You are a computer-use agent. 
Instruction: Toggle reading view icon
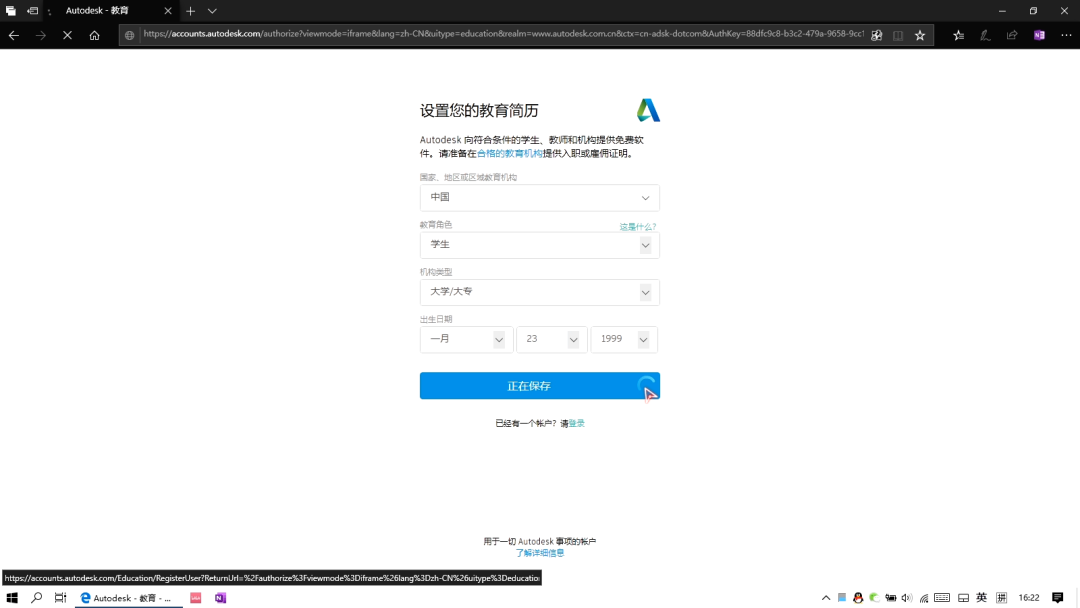coord(898,35)
